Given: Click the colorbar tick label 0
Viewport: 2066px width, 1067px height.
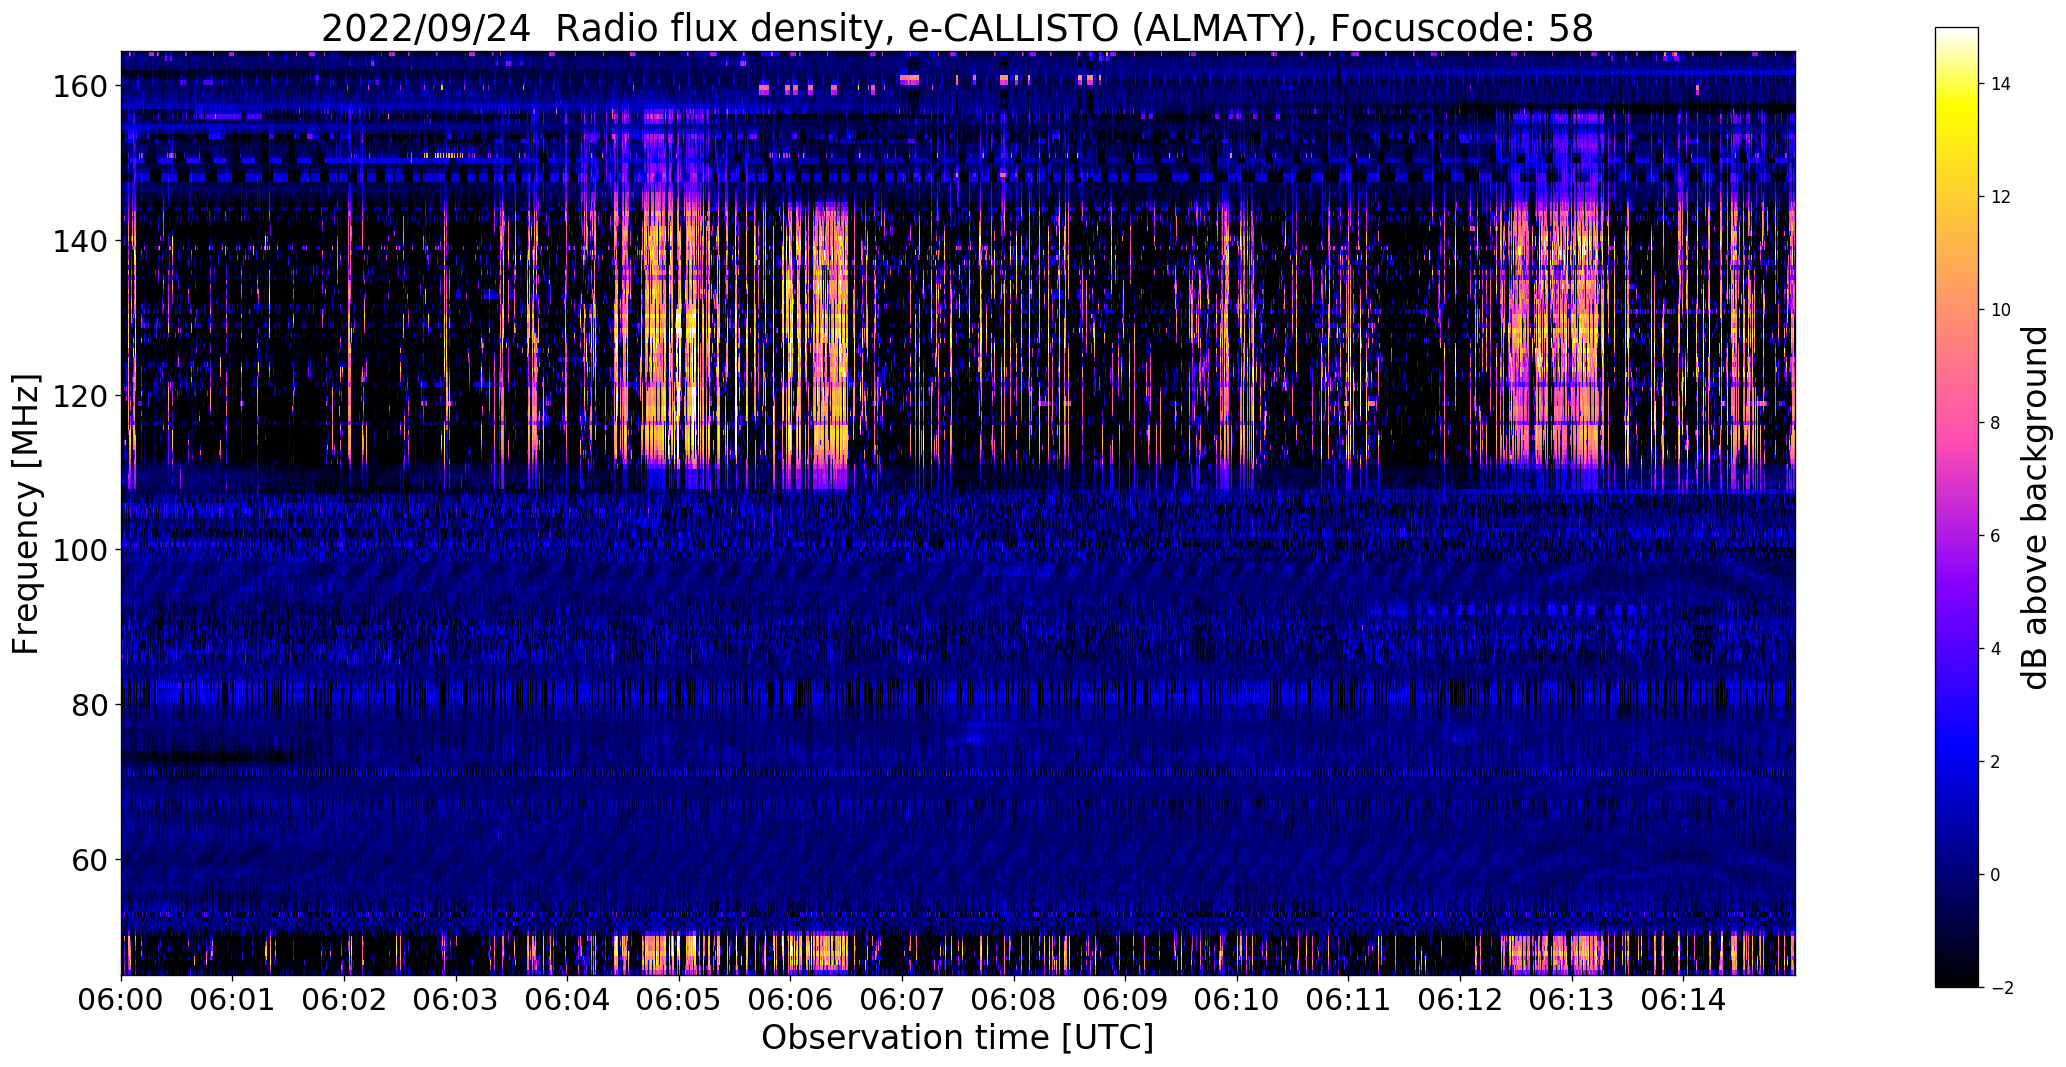Looking at the screenshot, I should pos(1996,875).
